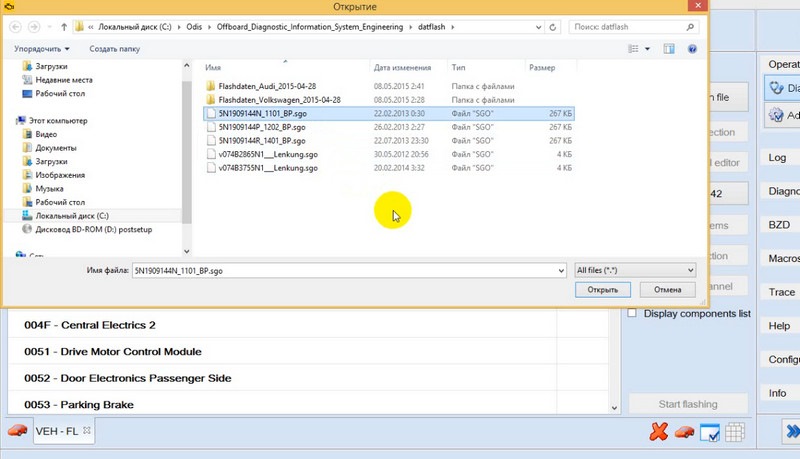Go back using the dialog's back arrow

coord(15,27)
